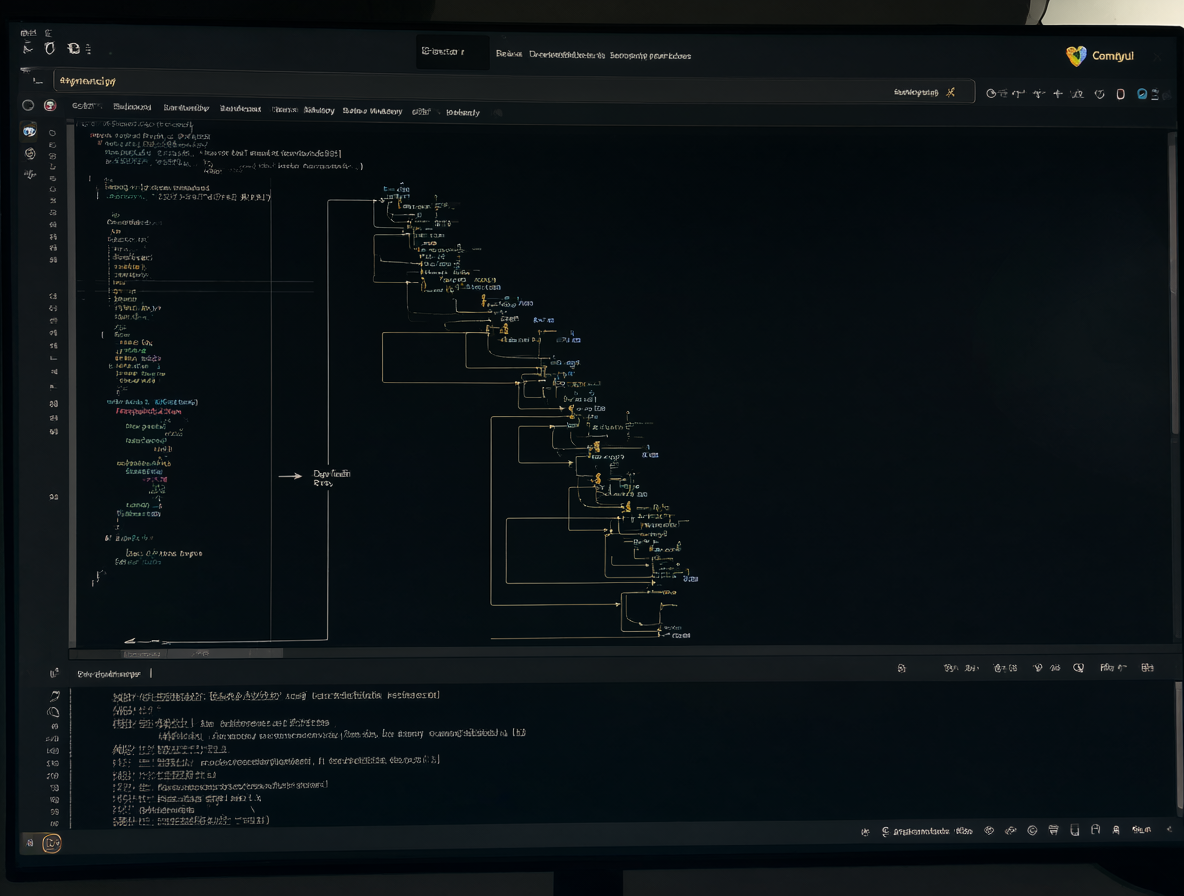
Task: Open the swirl circle icon in the left sidebar
Action: pos(30,153)
